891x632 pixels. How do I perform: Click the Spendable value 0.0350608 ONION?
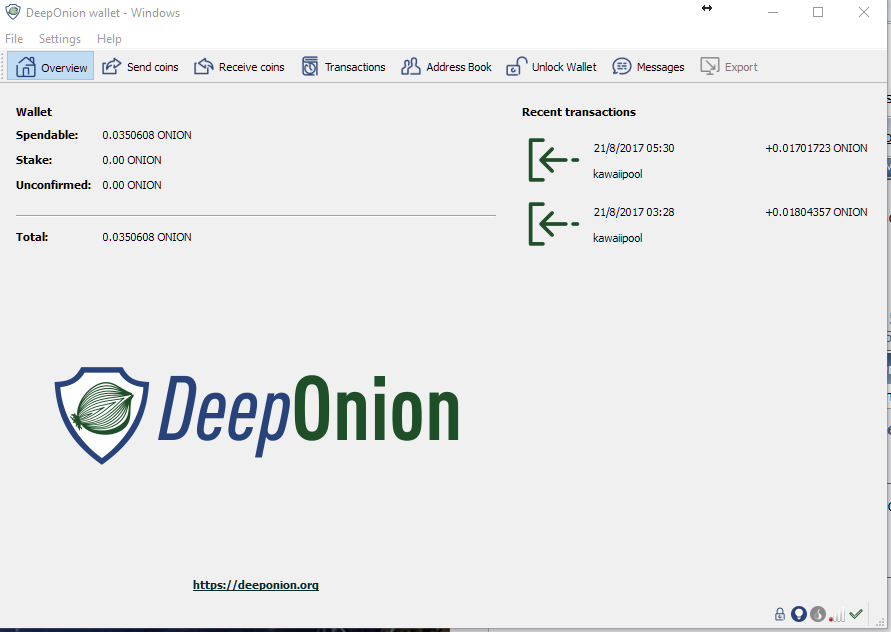(x=147, y=135)
